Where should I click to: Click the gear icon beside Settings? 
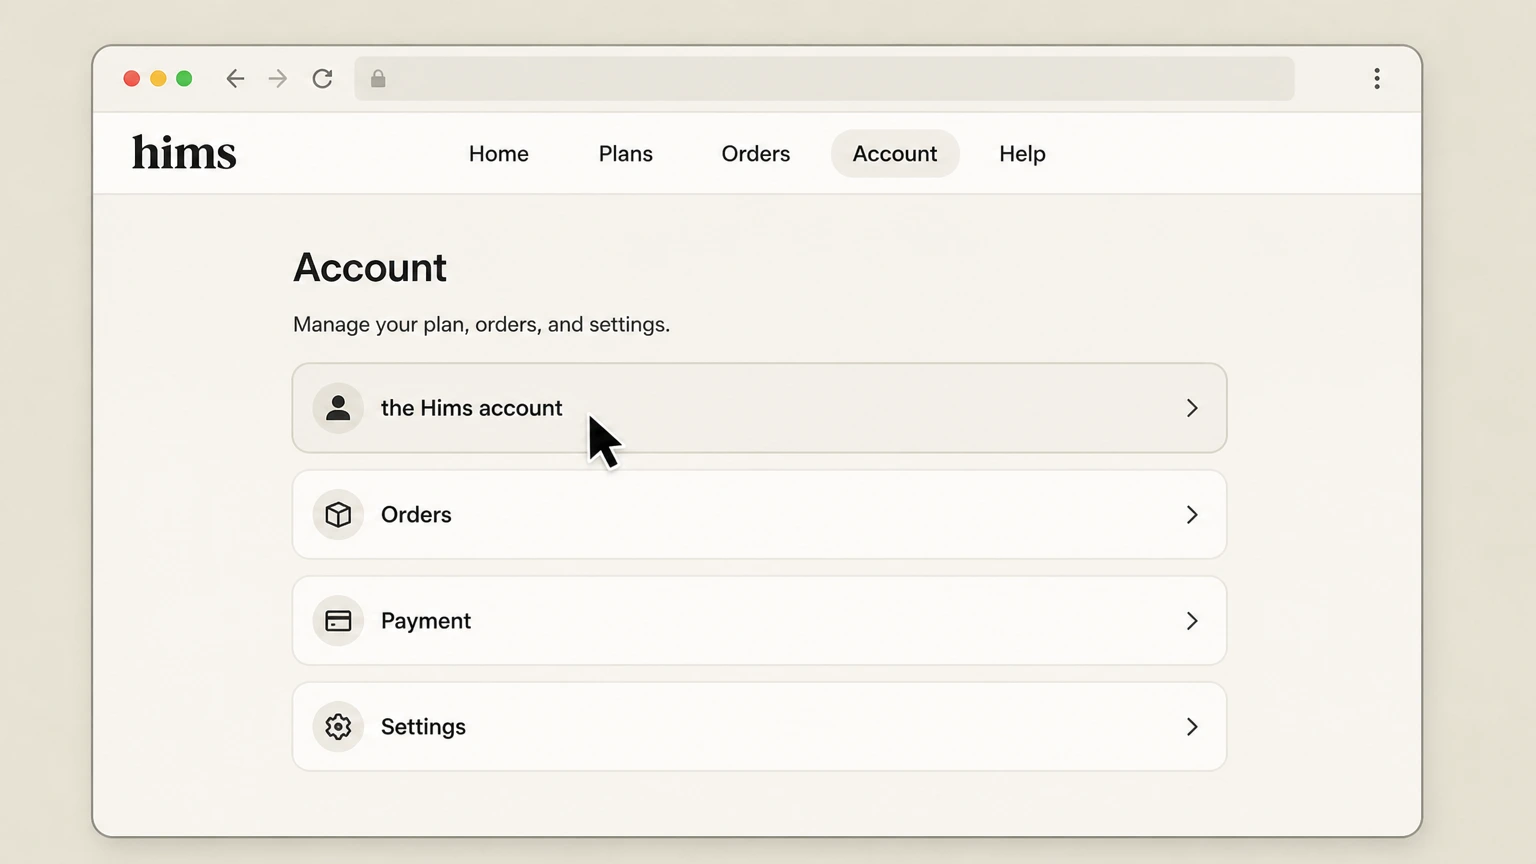338,726
